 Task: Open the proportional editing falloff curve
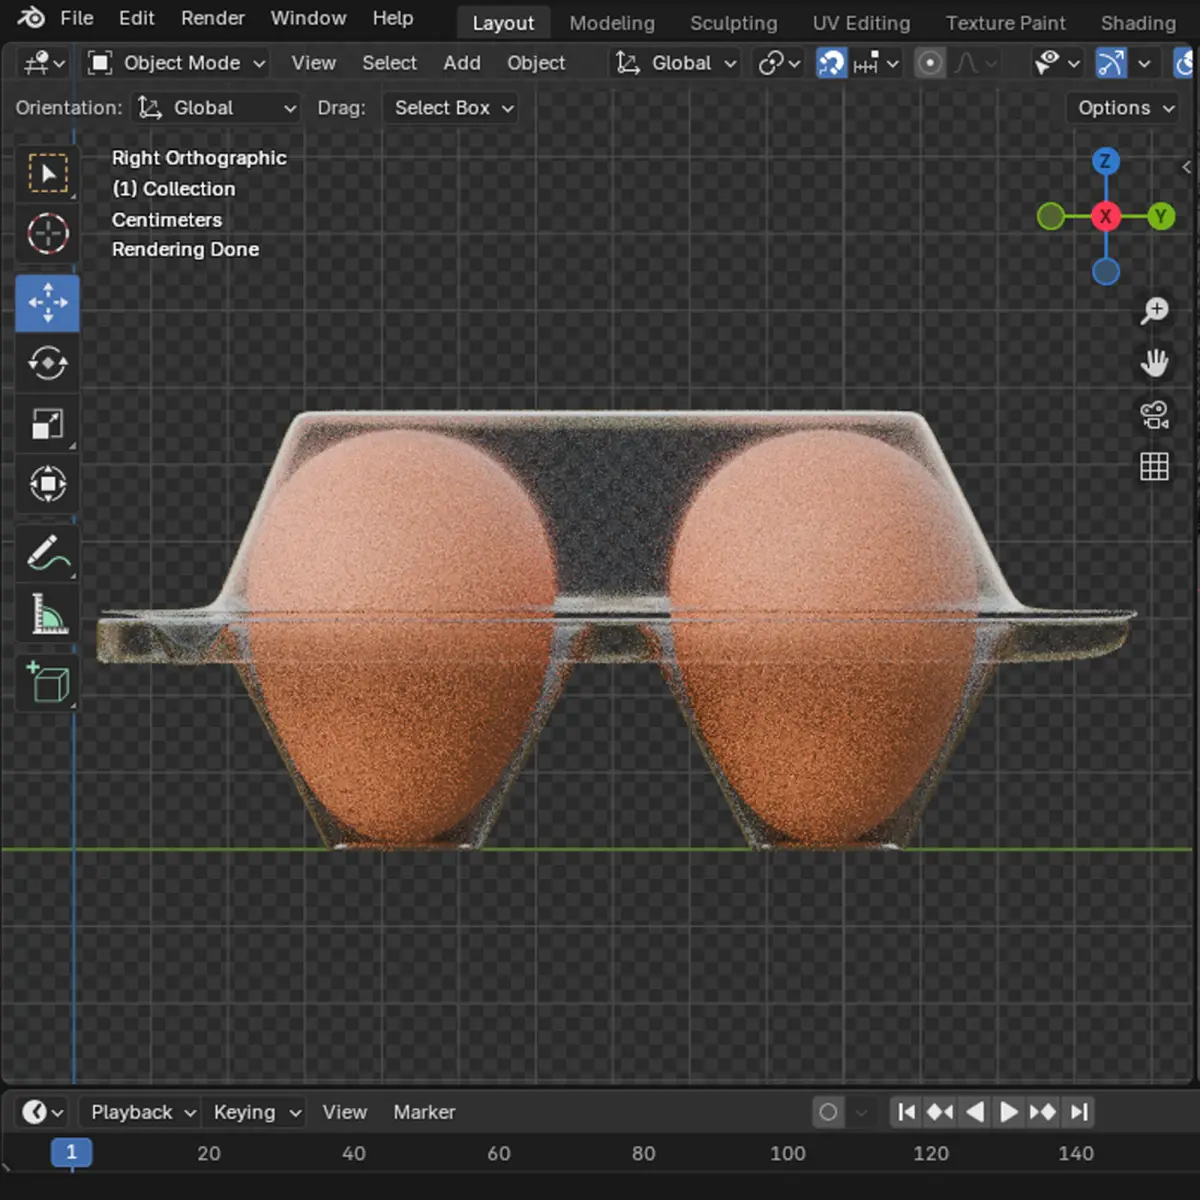pyautogui.click(x=976, y=63)
